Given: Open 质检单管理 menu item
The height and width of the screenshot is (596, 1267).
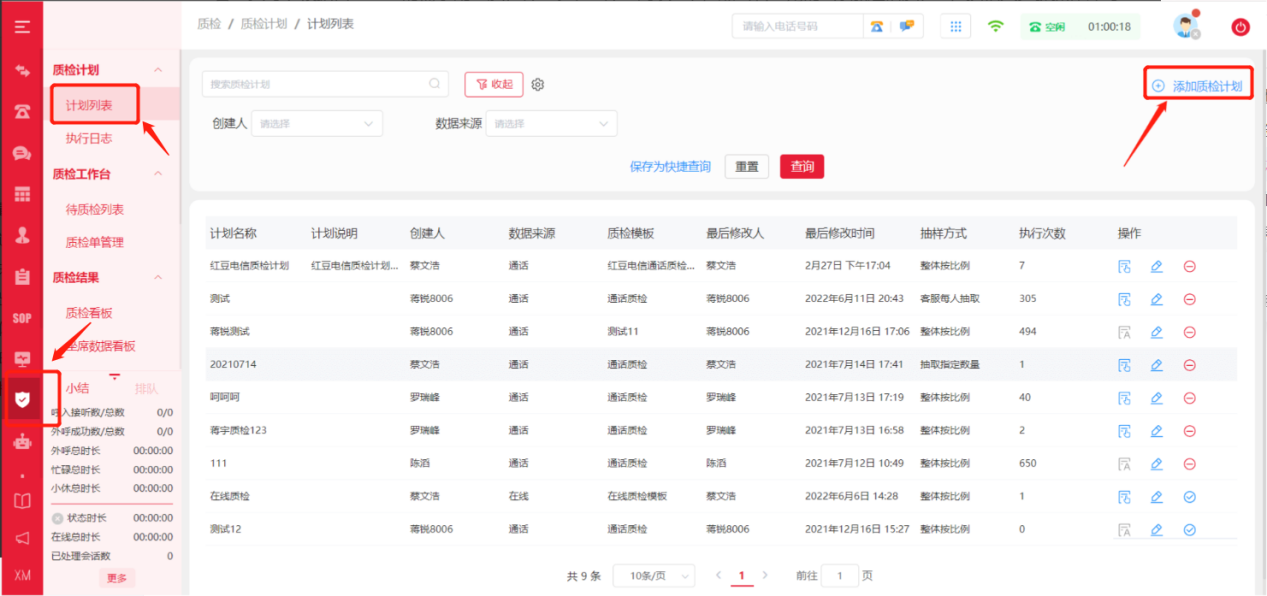Looking at the screenshot, I should [x=95, y=243].
